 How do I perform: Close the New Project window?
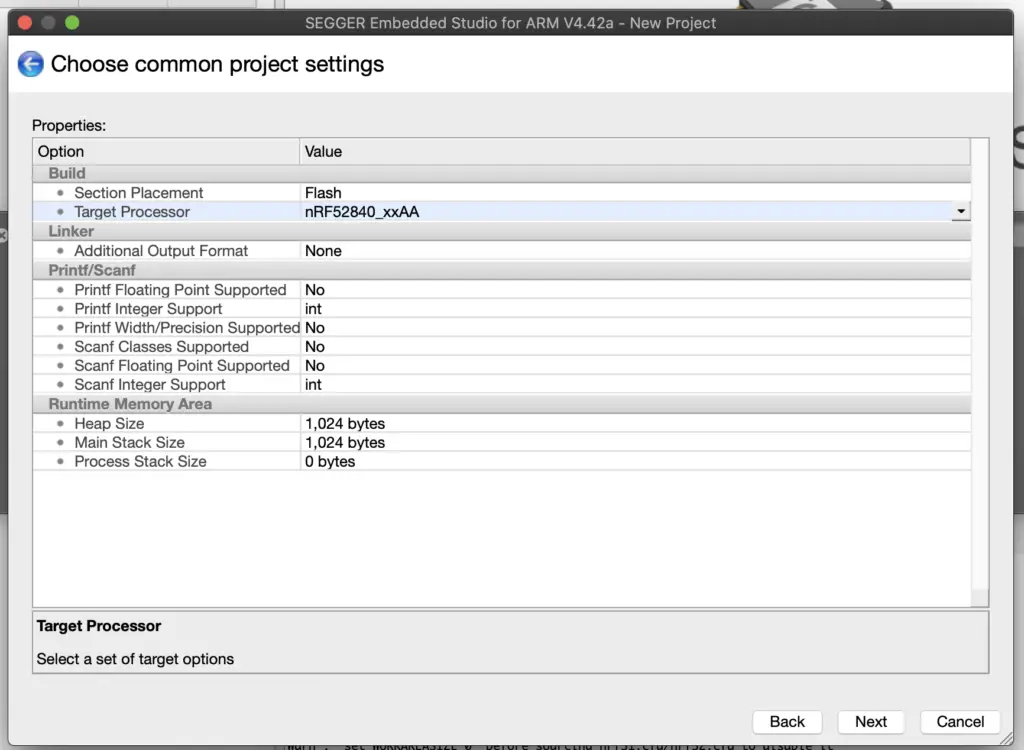click(x=25, y=23)
